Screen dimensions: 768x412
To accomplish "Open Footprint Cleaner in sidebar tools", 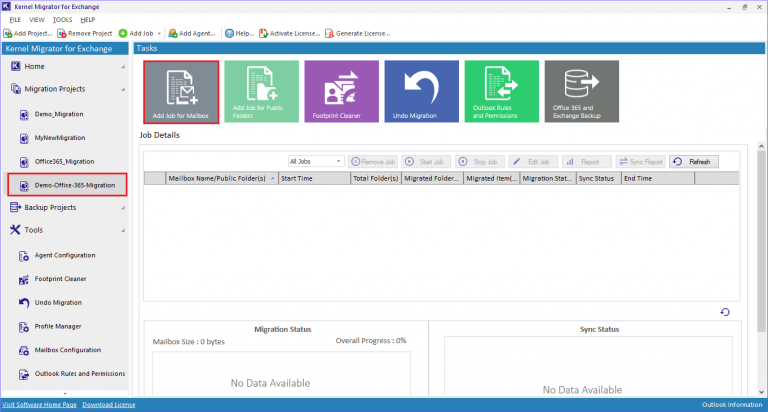I will click(60, 279).
